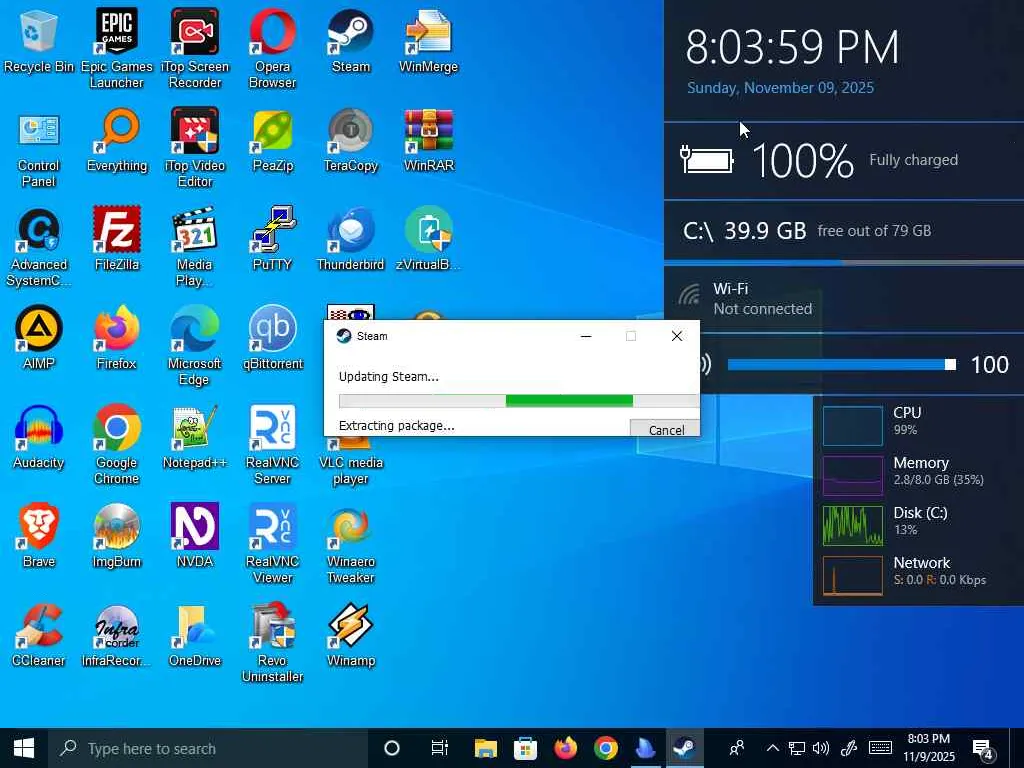Open Cortana from the taskbar
The width and height of the screenshot is (1024, 768).
point(392,748)
